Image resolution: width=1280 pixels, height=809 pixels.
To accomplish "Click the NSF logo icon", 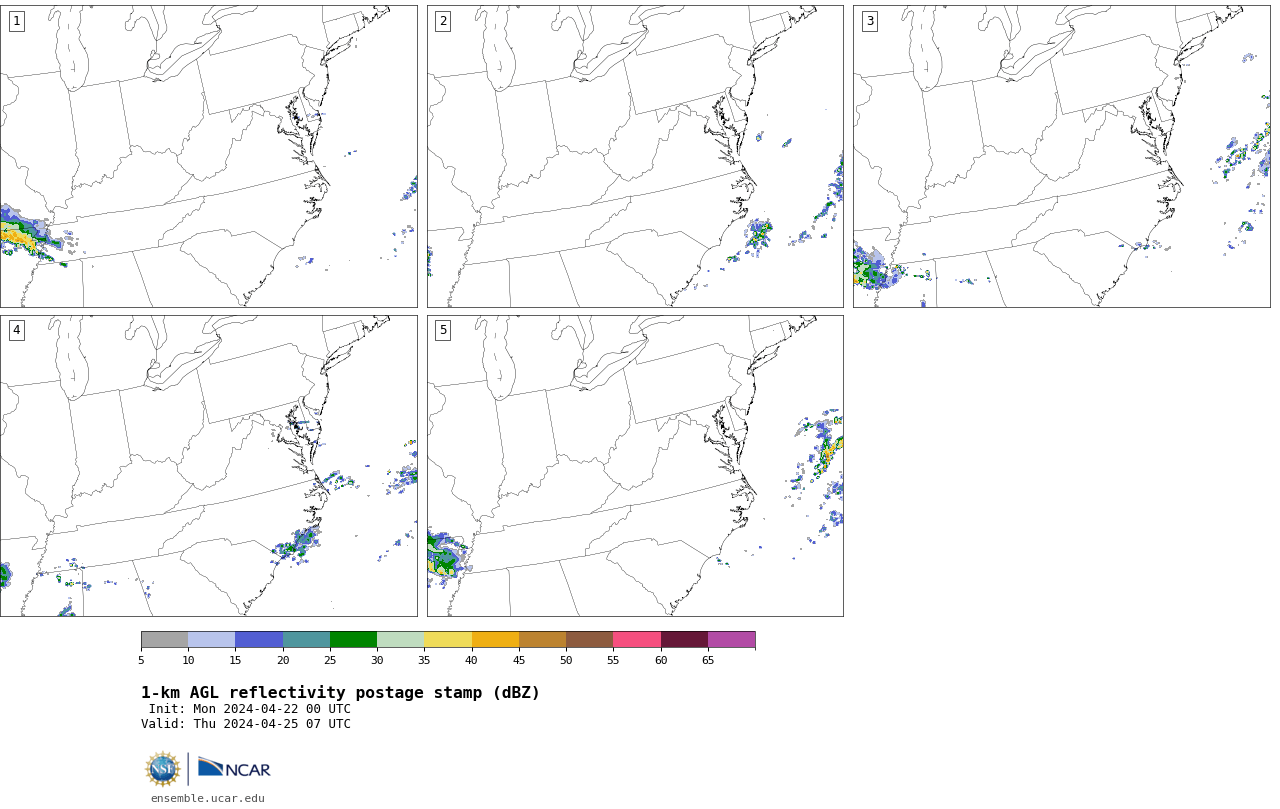I will 163,769.
